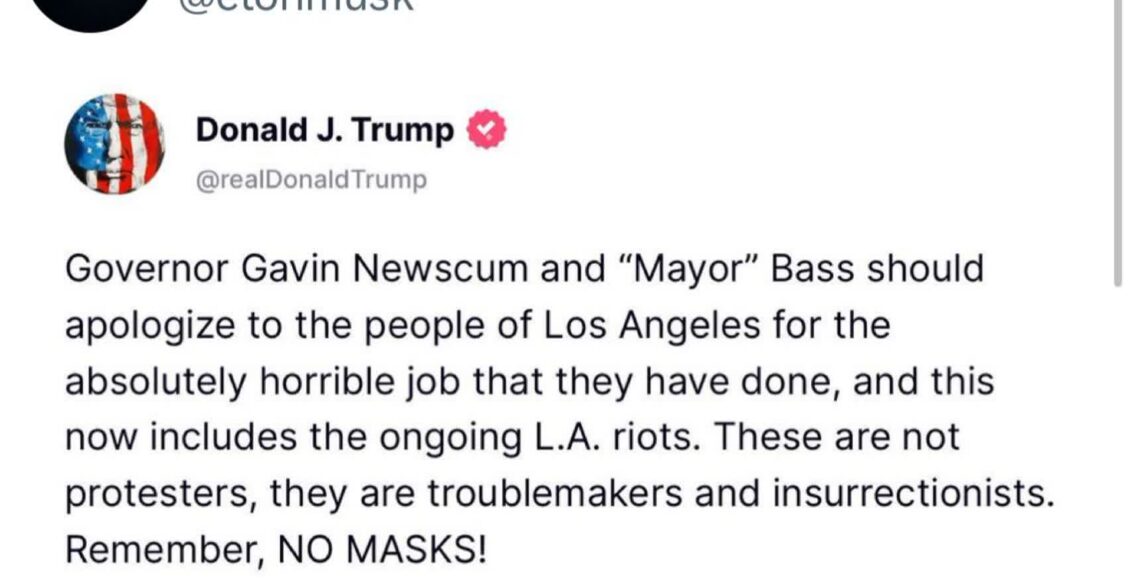Screen dimensions: 1130x580
Task: Click the red verified badge icon
Action: 486,130
